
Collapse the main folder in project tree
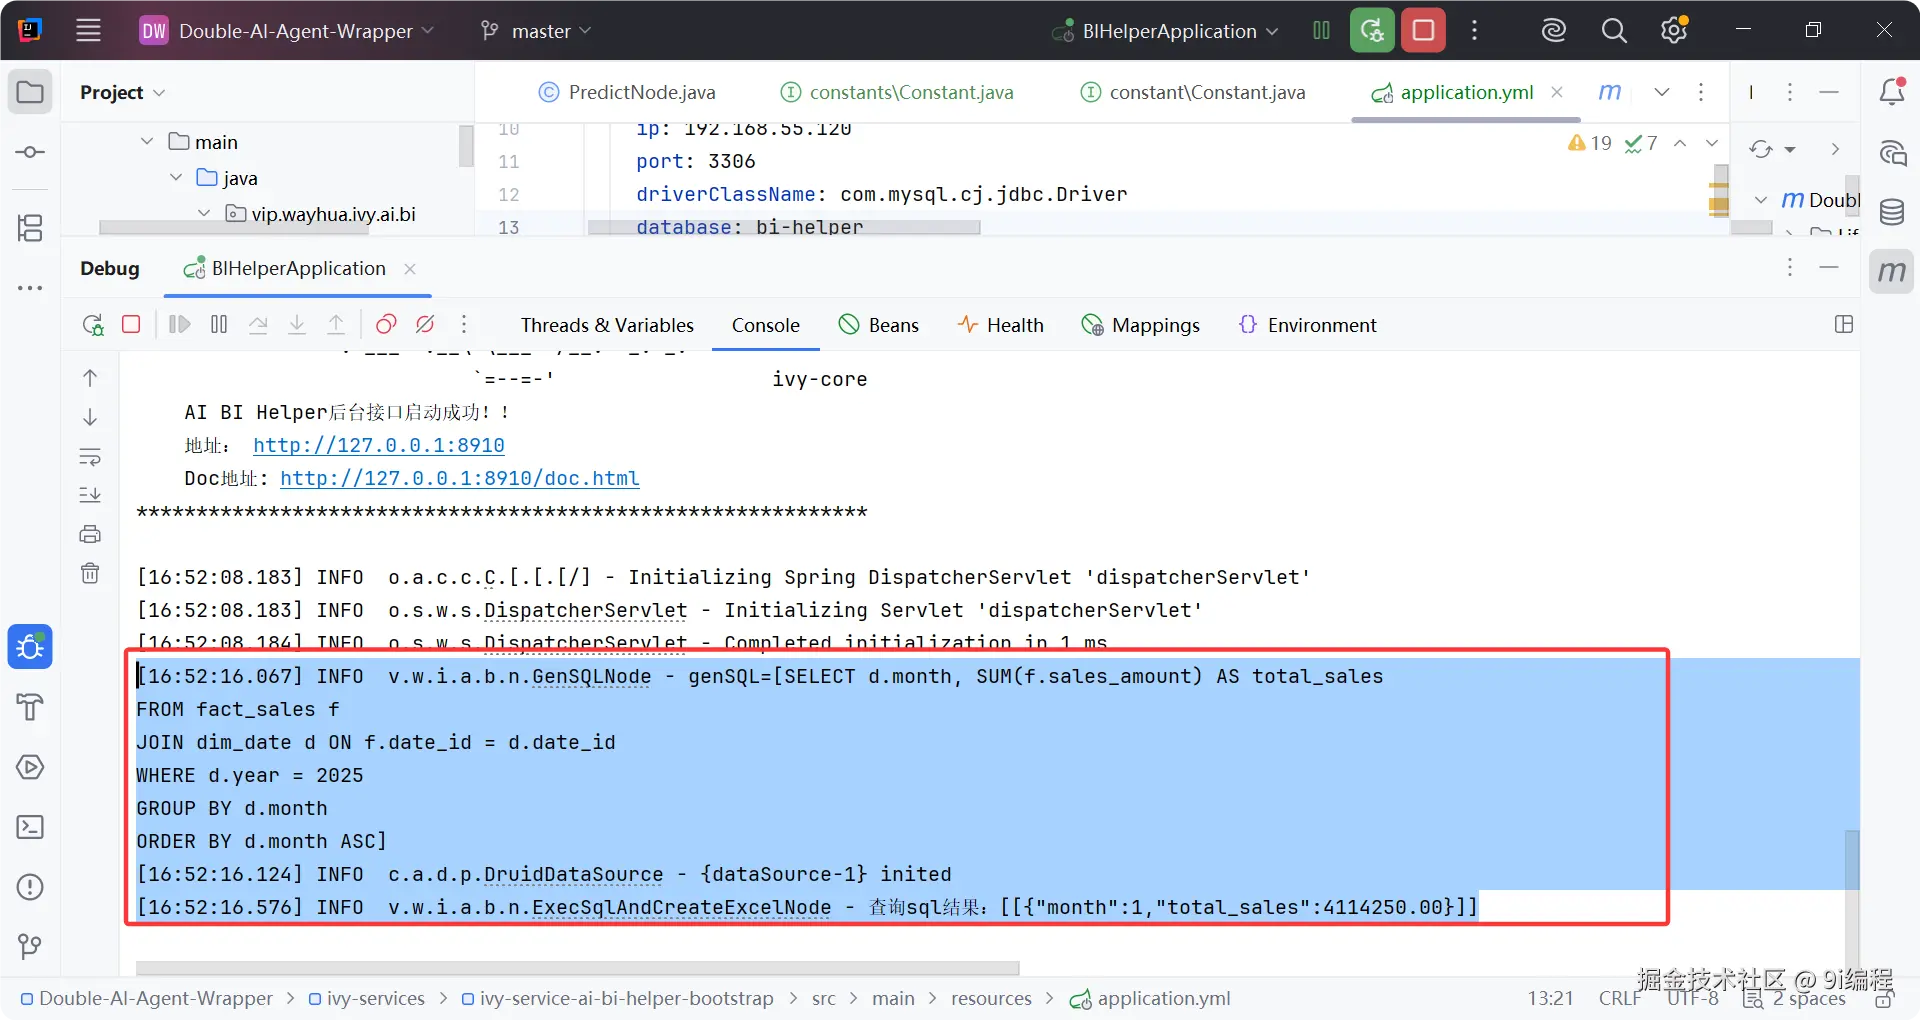click(x=147, y=141)
